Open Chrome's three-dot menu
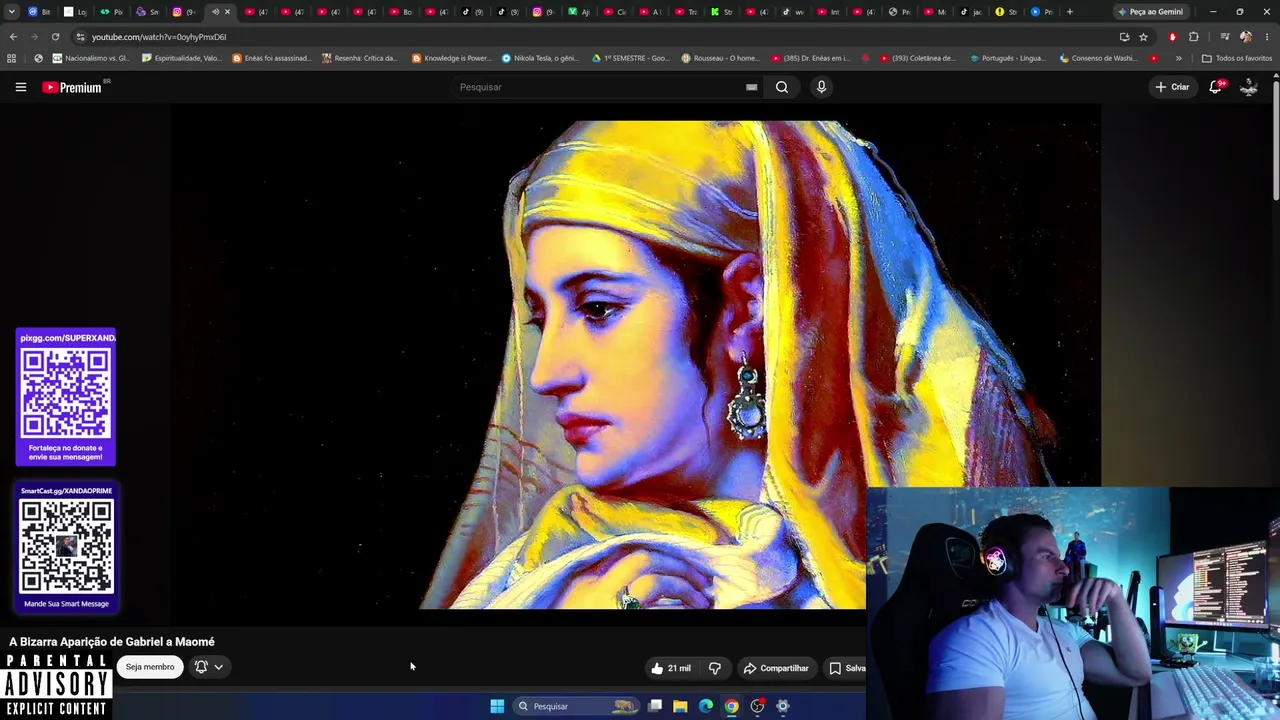Screen dimensions: 1280x720 coord(1266,37)
